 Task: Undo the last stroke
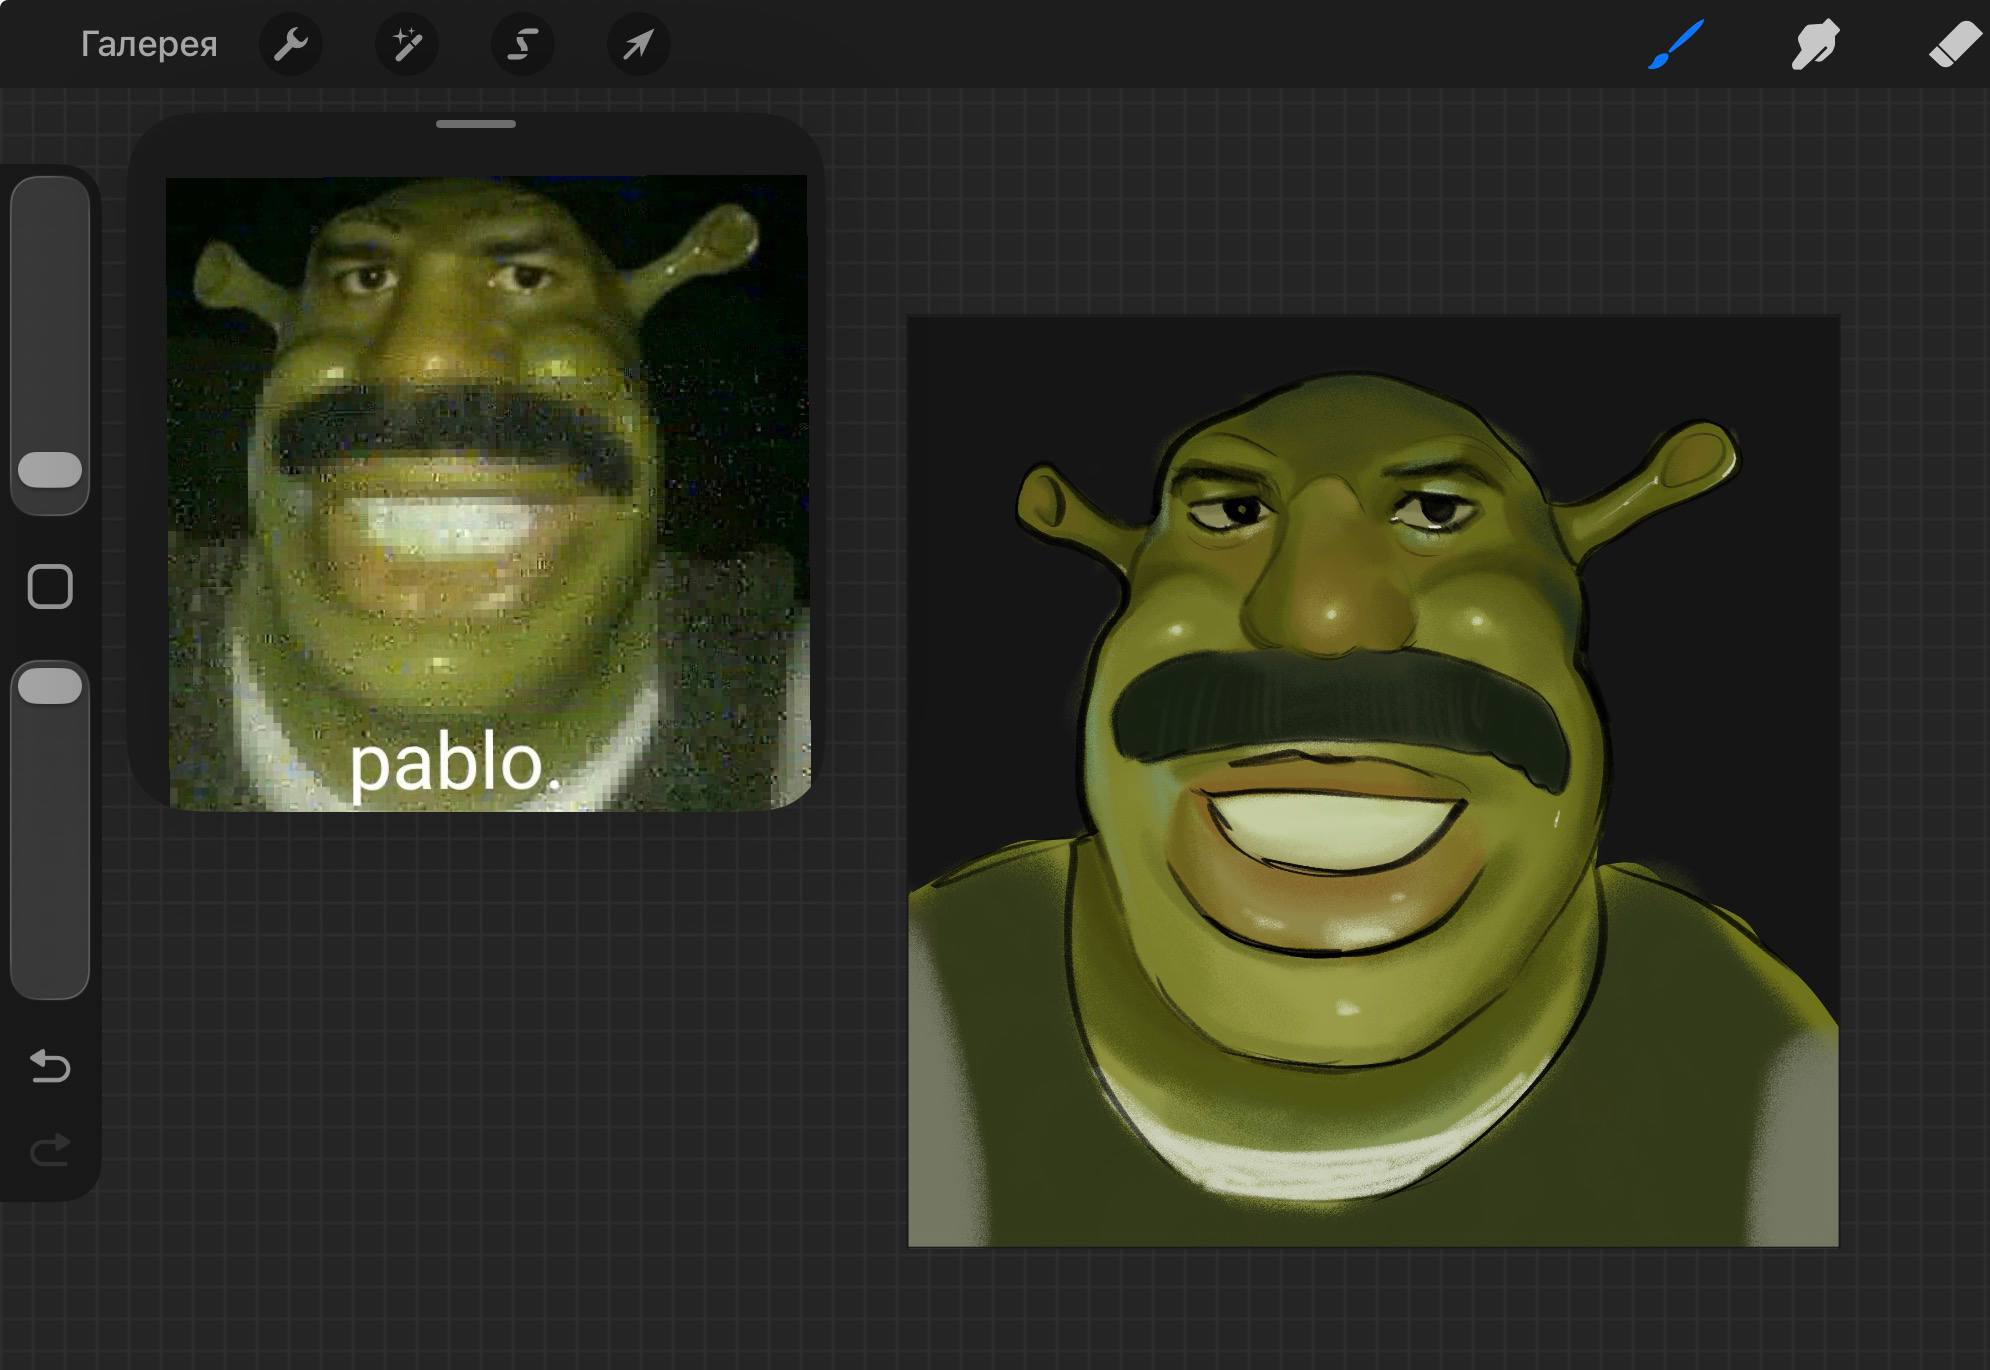(50, 1066)
